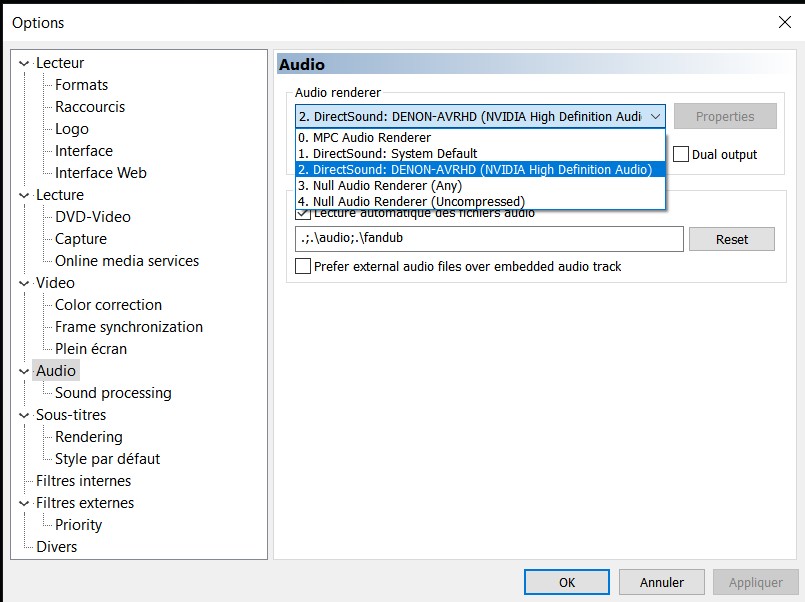
Task: Collapse the Sous-titres tree node
Action: pos(24,415)
